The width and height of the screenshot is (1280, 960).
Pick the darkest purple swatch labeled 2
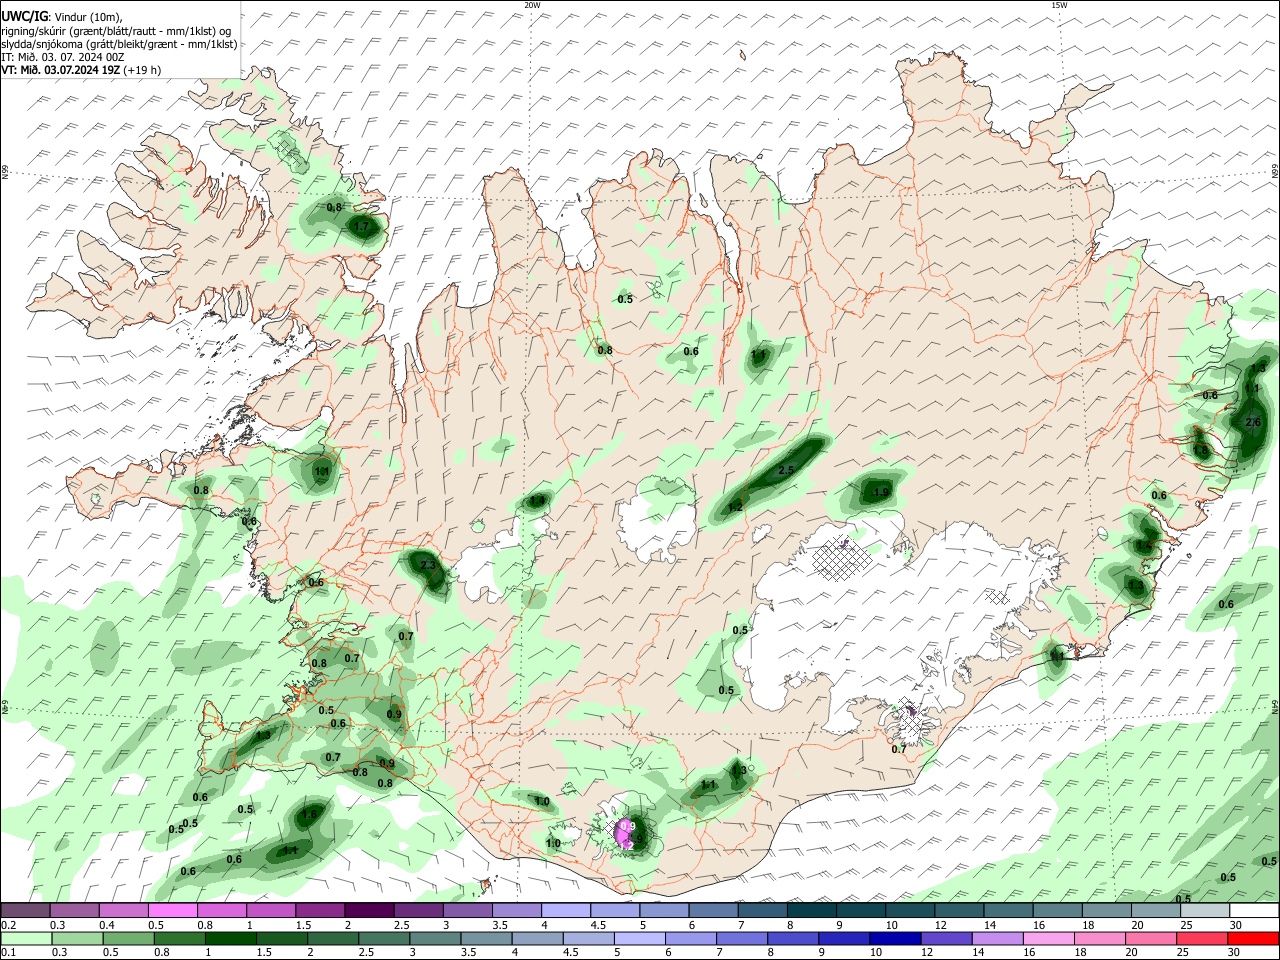(x=369, y=911)
